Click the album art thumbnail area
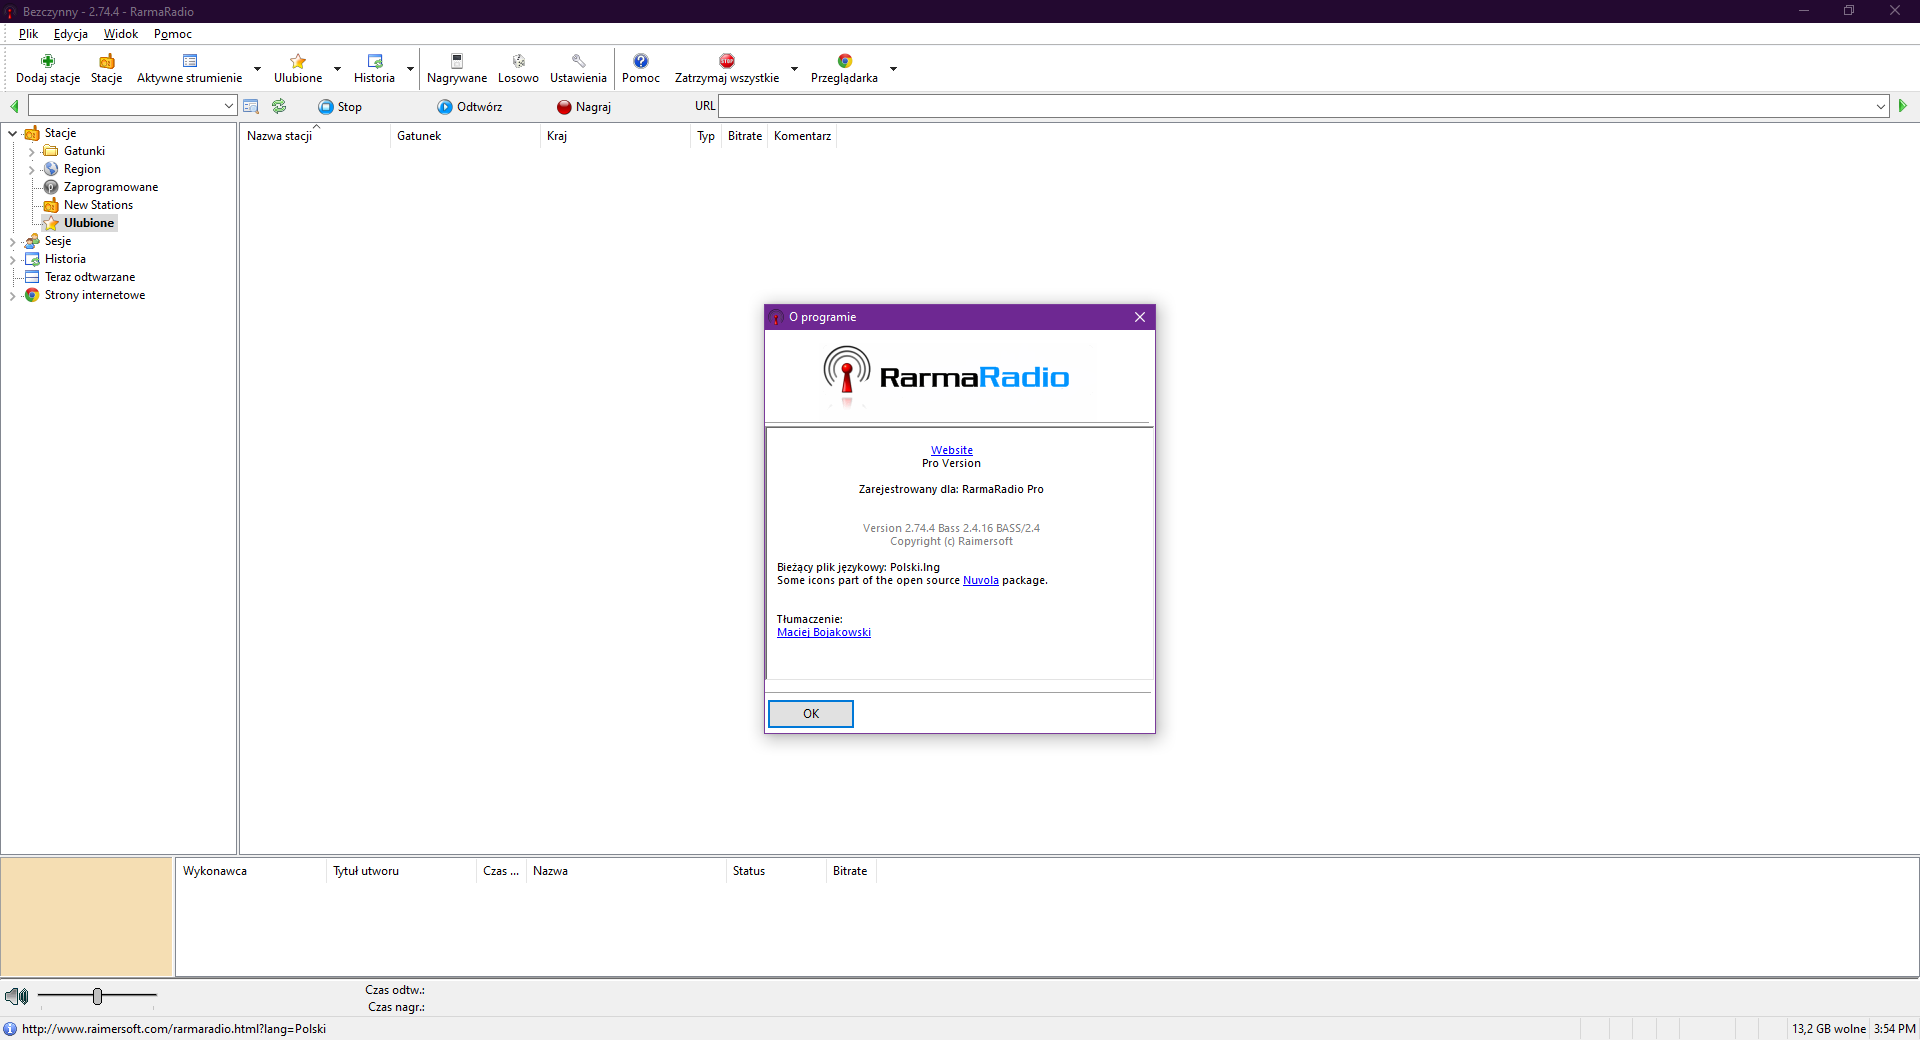1920x1040 pixels. (87, 916)
